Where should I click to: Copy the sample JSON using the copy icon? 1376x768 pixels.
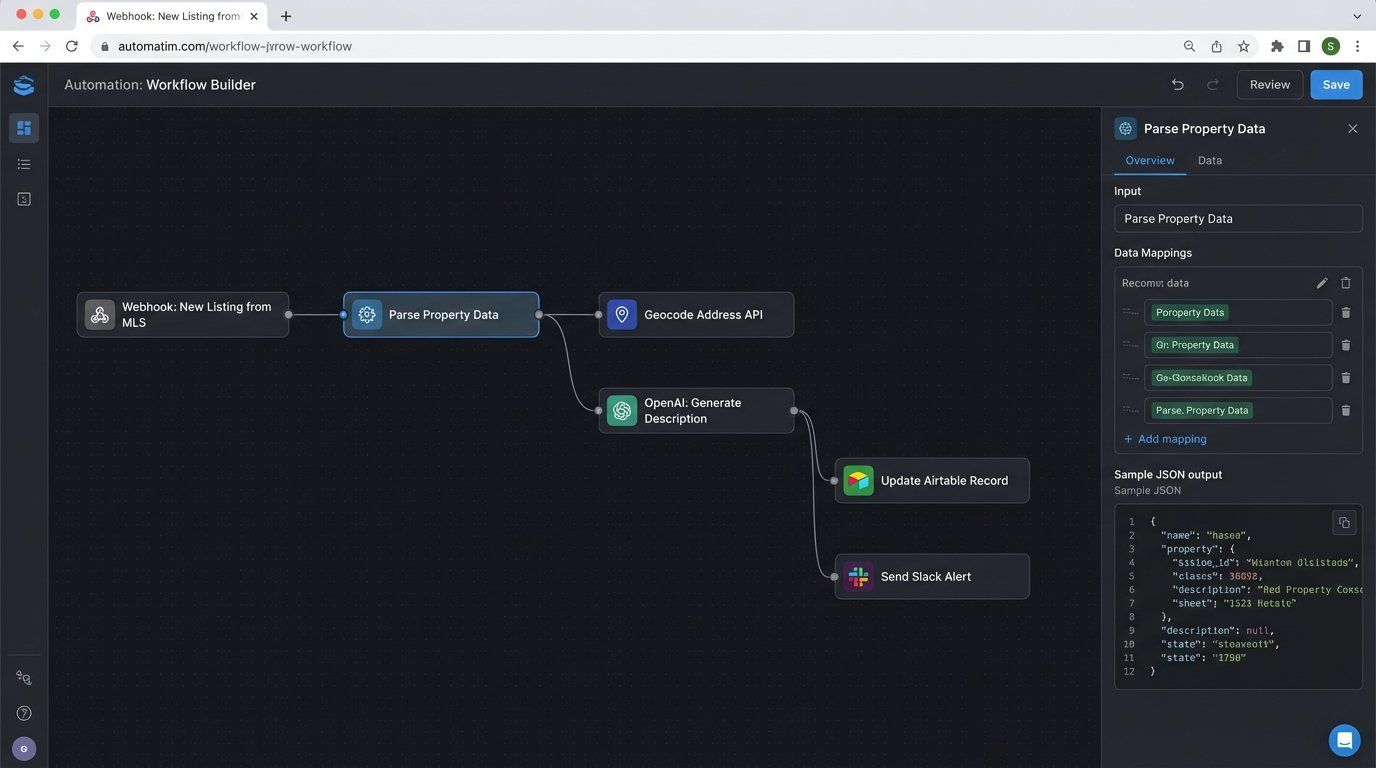point(1344,522)
